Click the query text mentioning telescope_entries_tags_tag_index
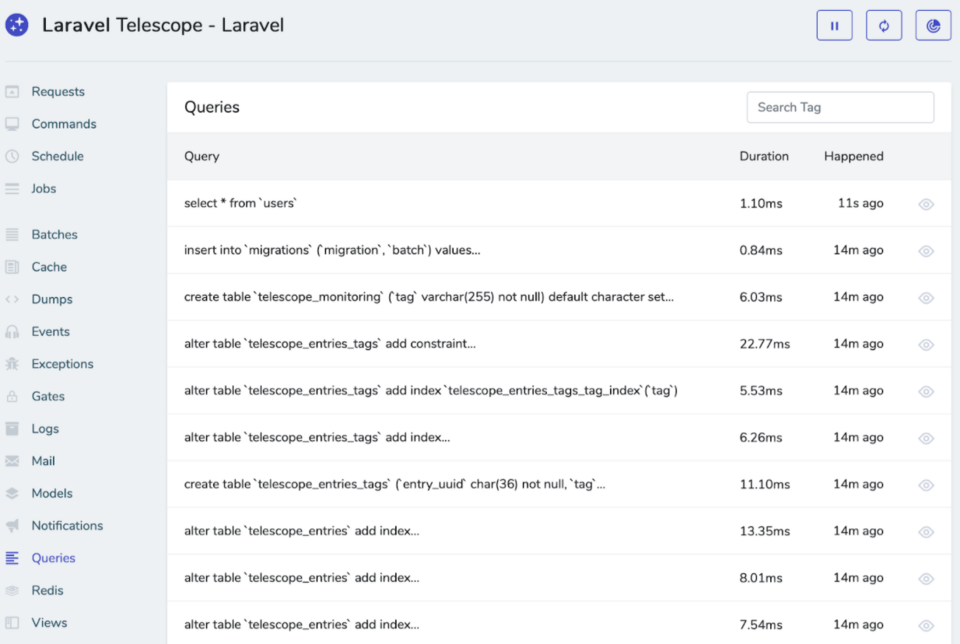The height and width of the screenshot is (644, 960). [431, 391]
